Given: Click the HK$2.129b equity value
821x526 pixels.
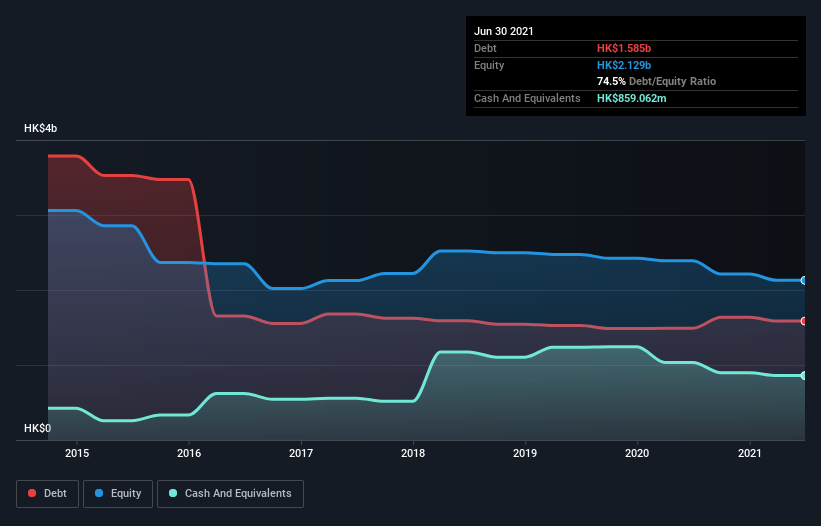Looking at the screenshot, I should coord(624,65).
